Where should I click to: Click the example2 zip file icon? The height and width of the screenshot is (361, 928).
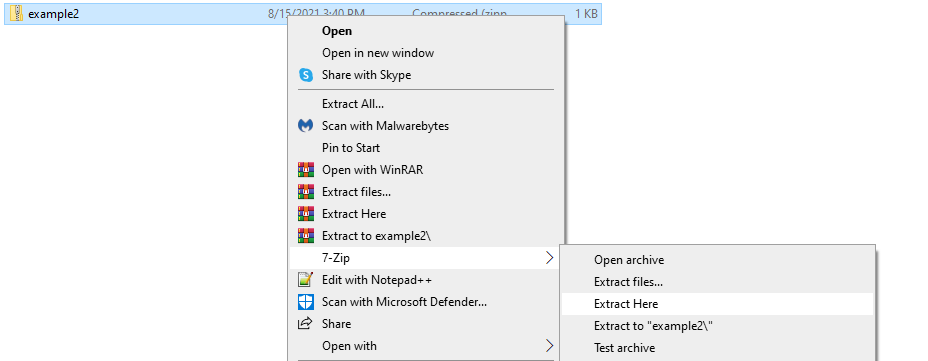[x=18, y=14]
